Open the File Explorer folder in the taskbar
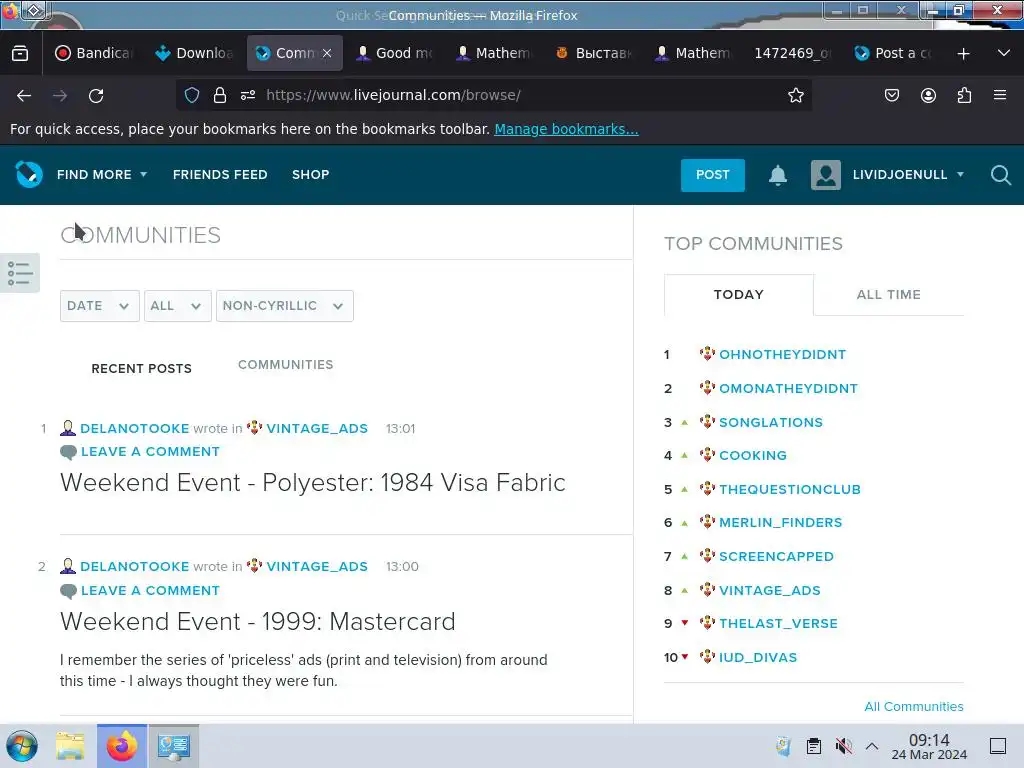Screen dimensions: 1024x768 pyautogui.click(x=71, y=746)
